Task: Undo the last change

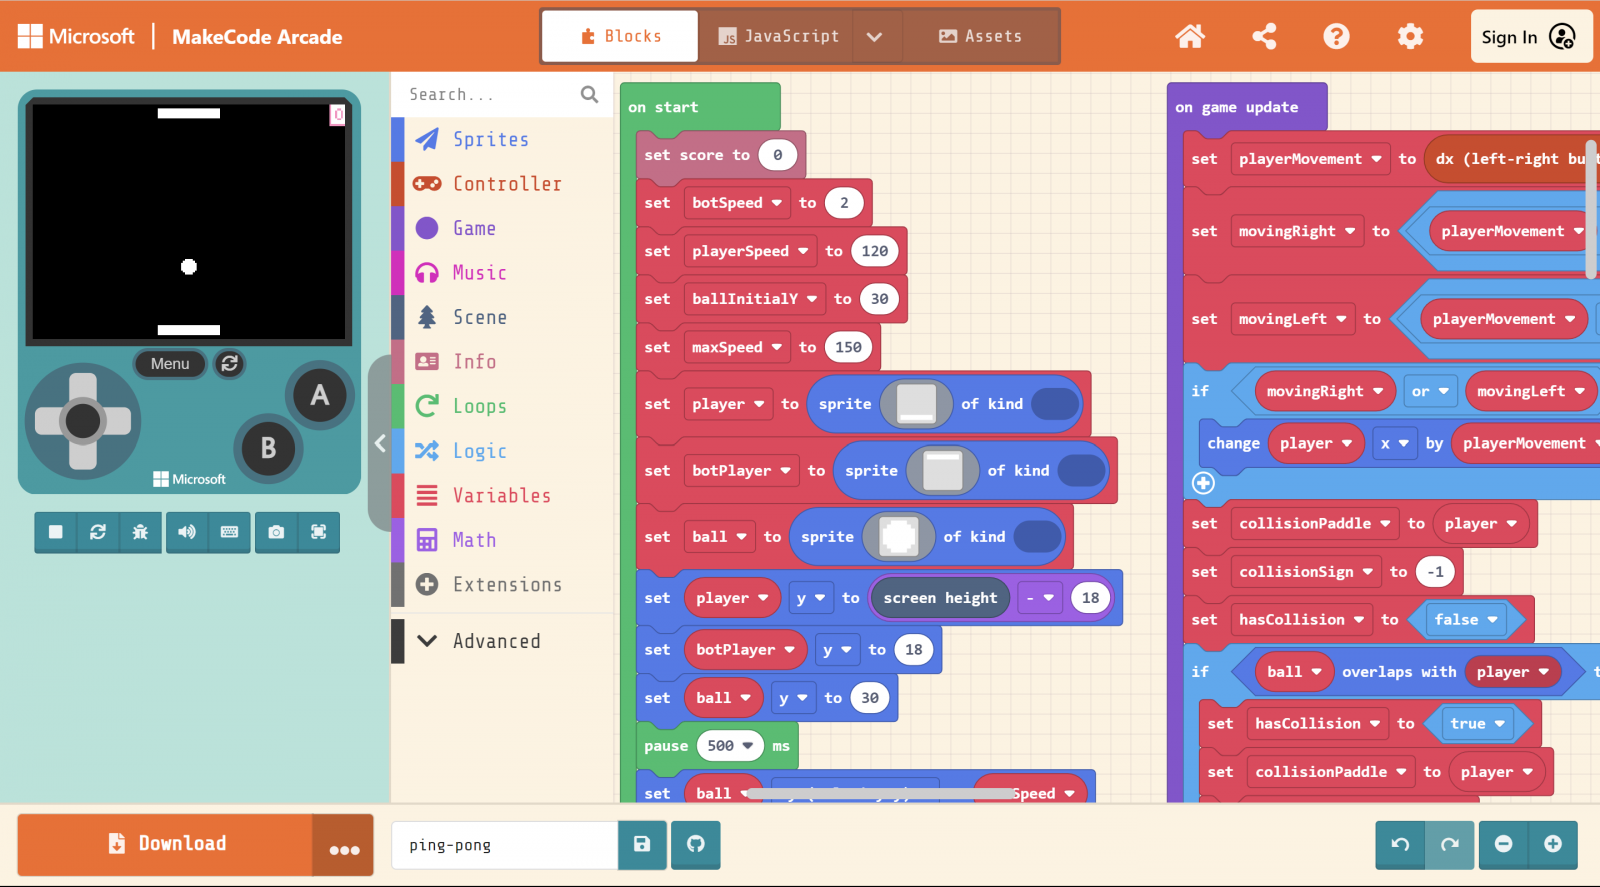Action: tap(1400, 845)
